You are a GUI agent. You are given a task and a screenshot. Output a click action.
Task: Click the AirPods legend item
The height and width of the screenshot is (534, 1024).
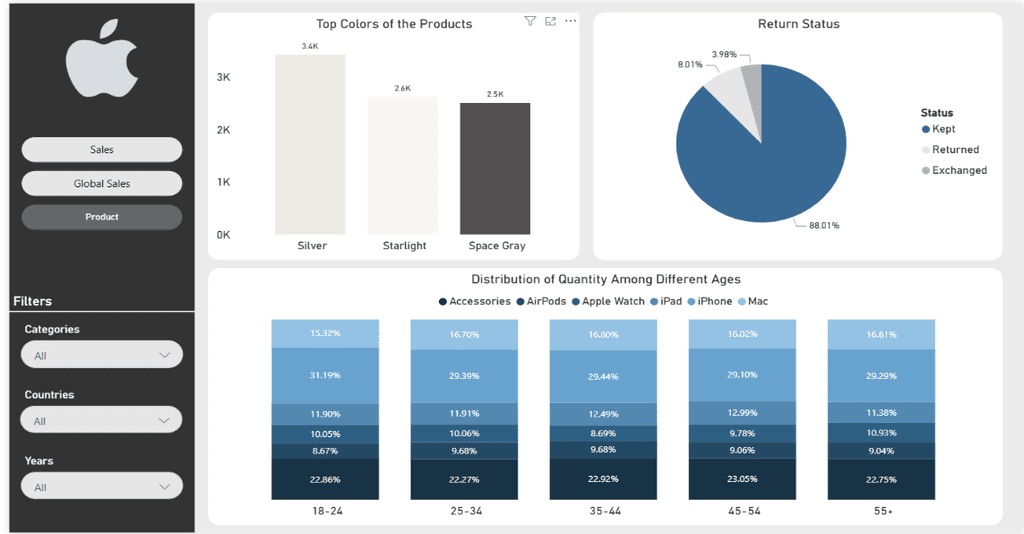(541, 301)
